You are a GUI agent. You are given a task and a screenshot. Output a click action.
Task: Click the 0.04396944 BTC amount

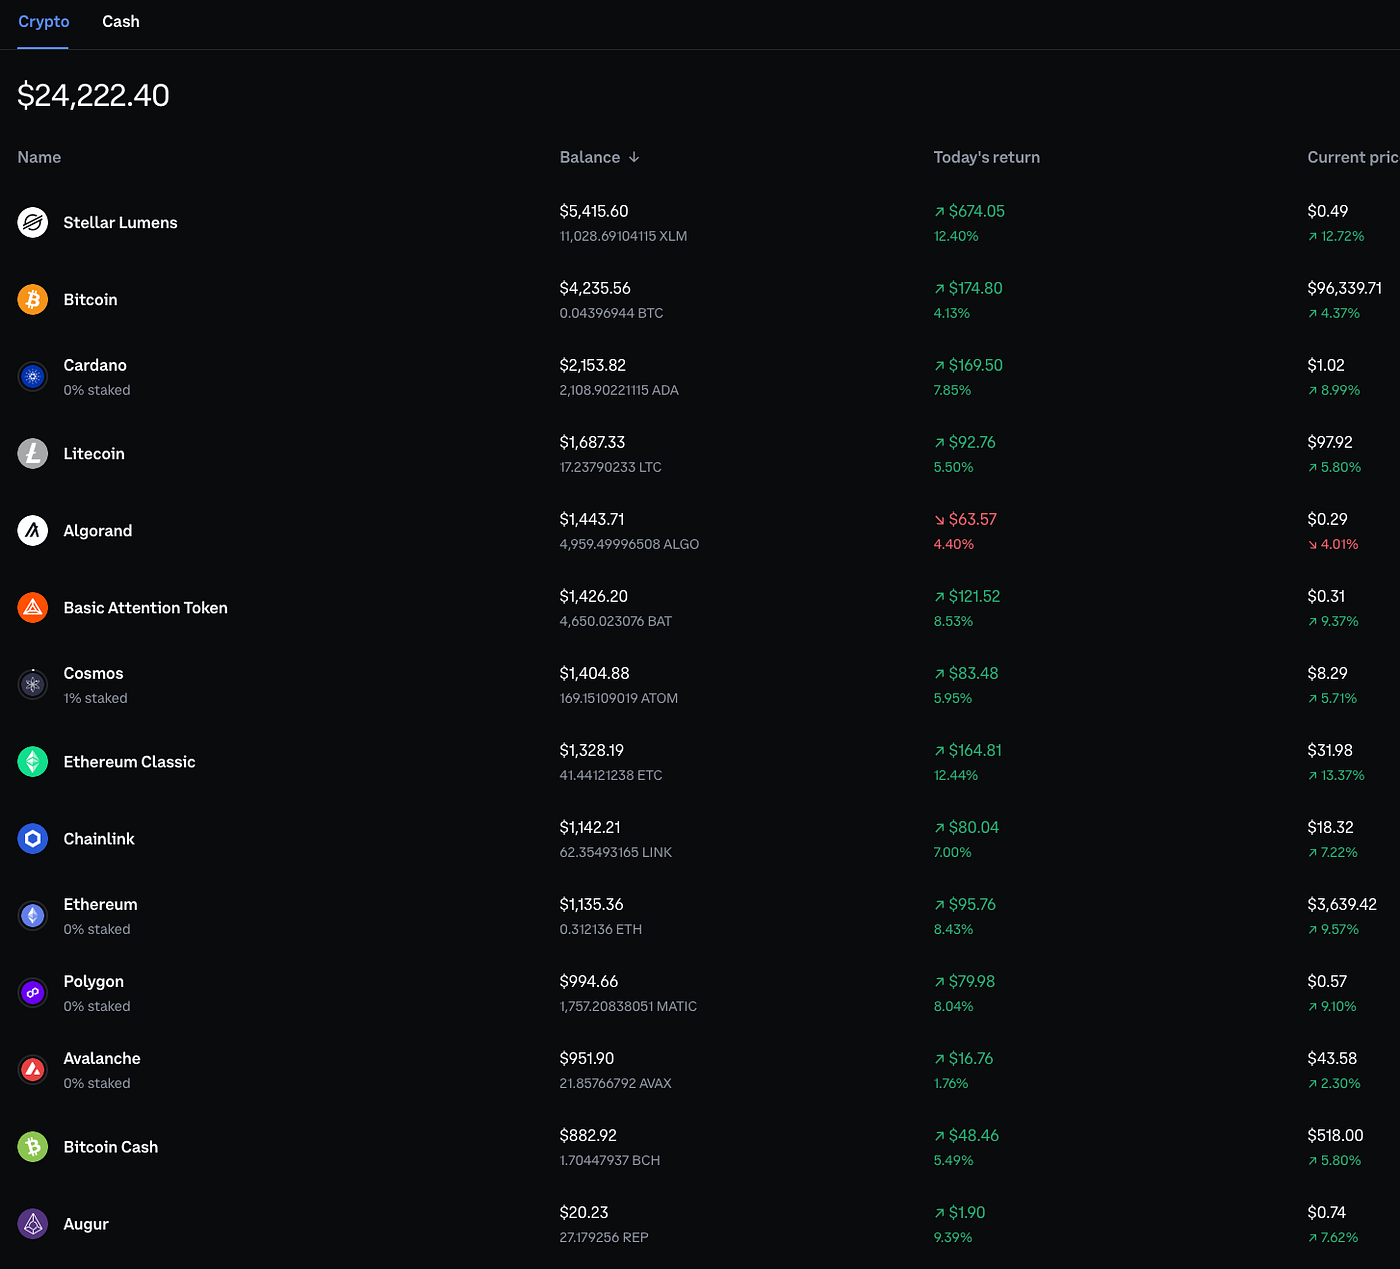pyautogui.click(x=611, y=313)
